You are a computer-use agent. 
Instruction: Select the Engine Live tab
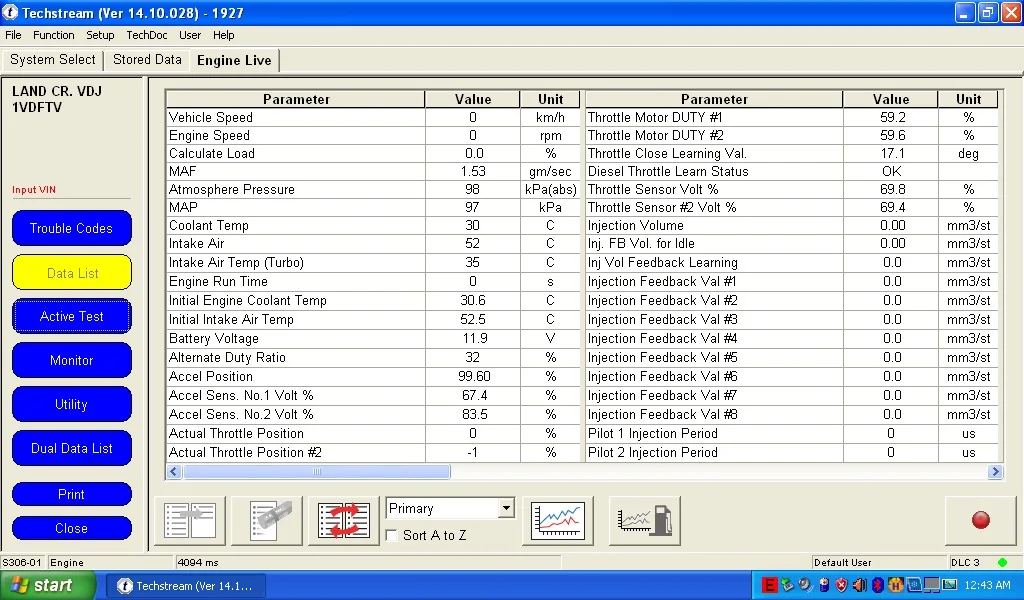click(x=234, y=60)
